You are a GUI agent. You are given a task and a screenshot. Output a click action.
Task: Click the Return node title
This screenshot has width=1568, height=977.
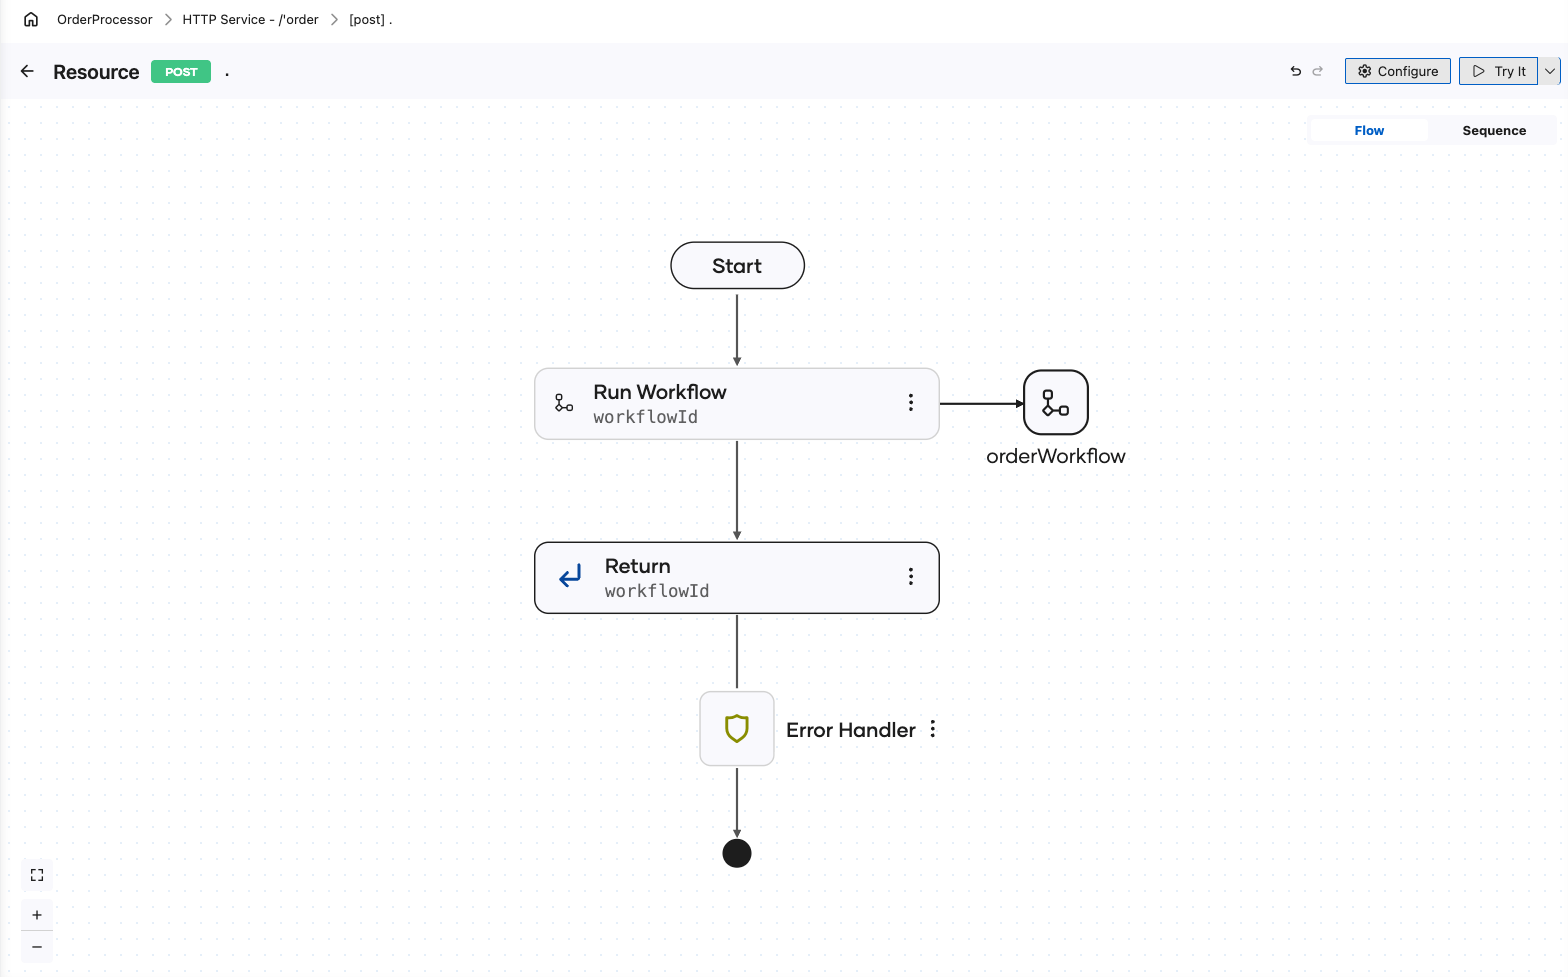coord(638,566)
